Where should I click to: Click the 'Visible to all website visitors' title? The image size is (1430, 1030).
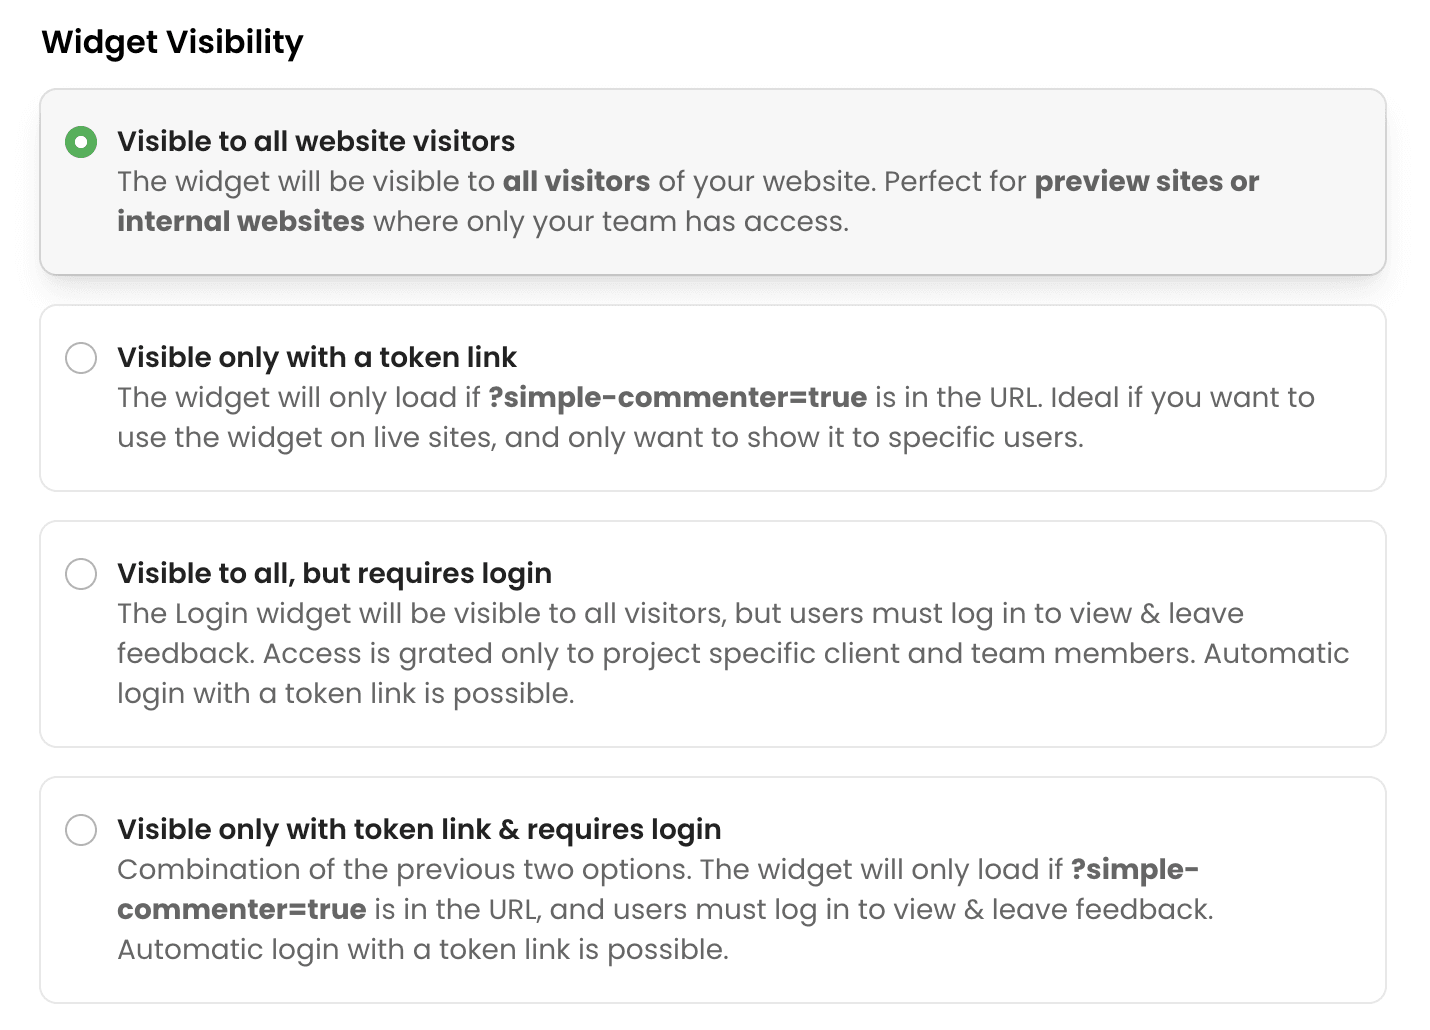[316, 142]
